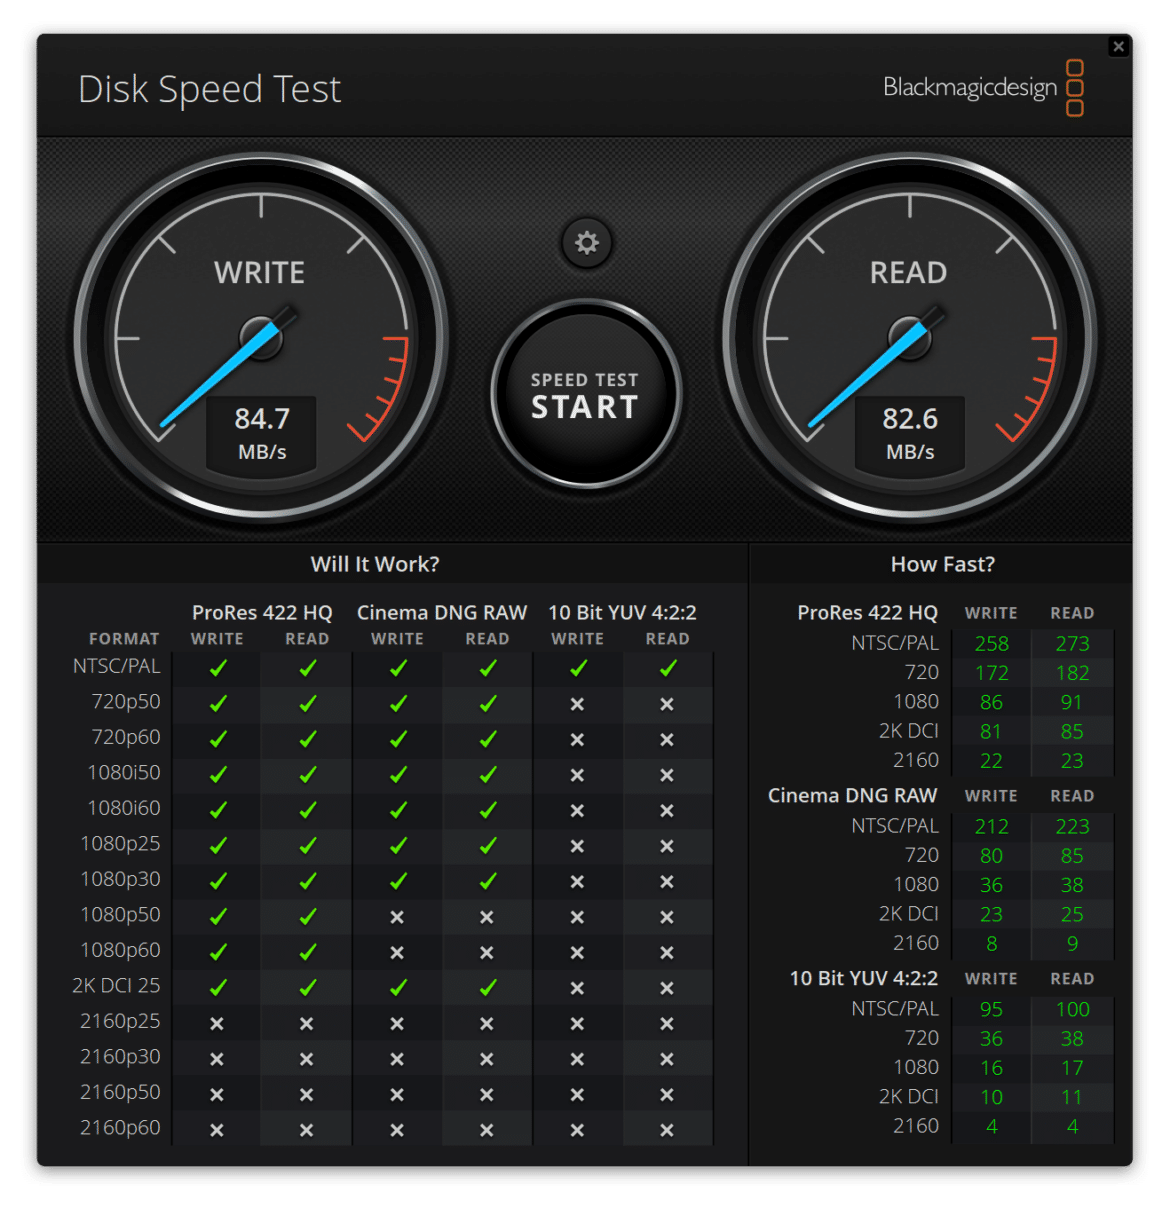
Task: Click 10 Bit YUV 2K DCI read value 11
Action: [x=1072, y=1097]
